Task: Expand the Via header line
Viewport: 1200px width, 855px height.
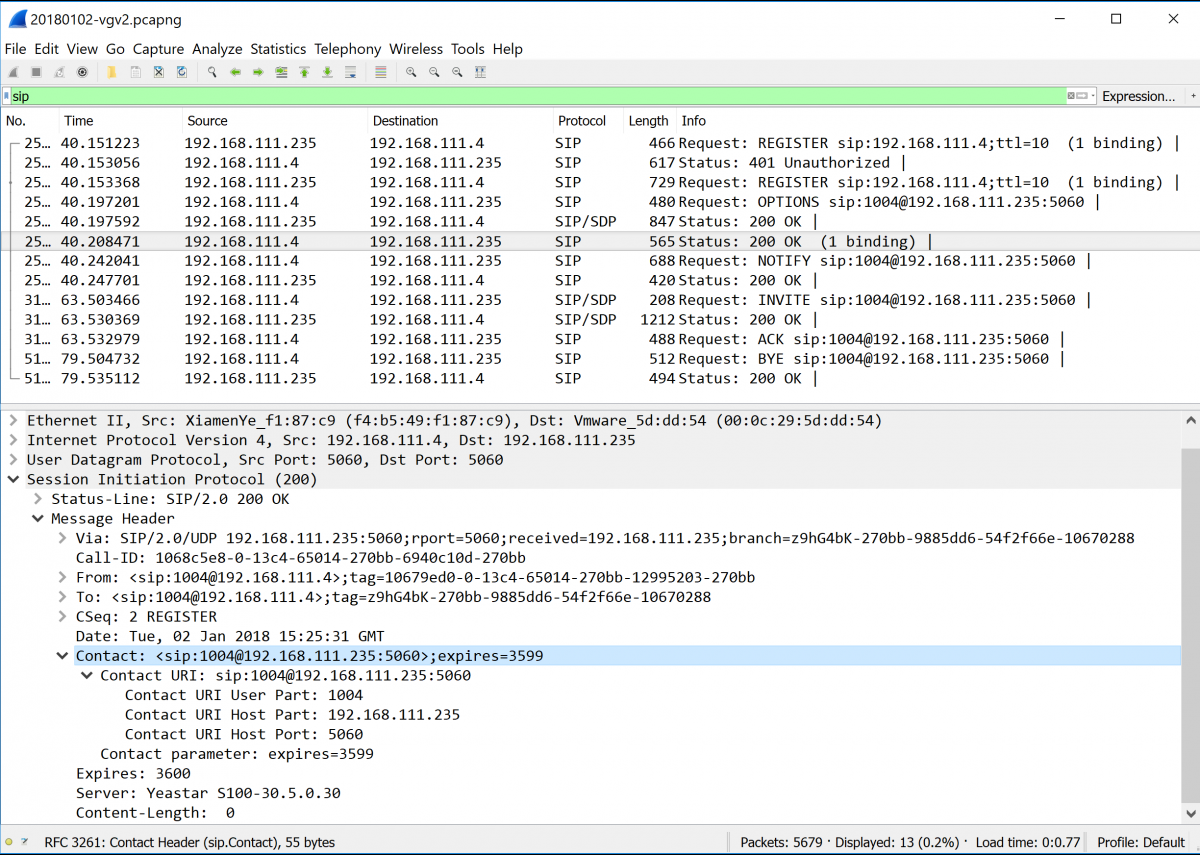Action: pyautogui.click(x=63, y=538)
